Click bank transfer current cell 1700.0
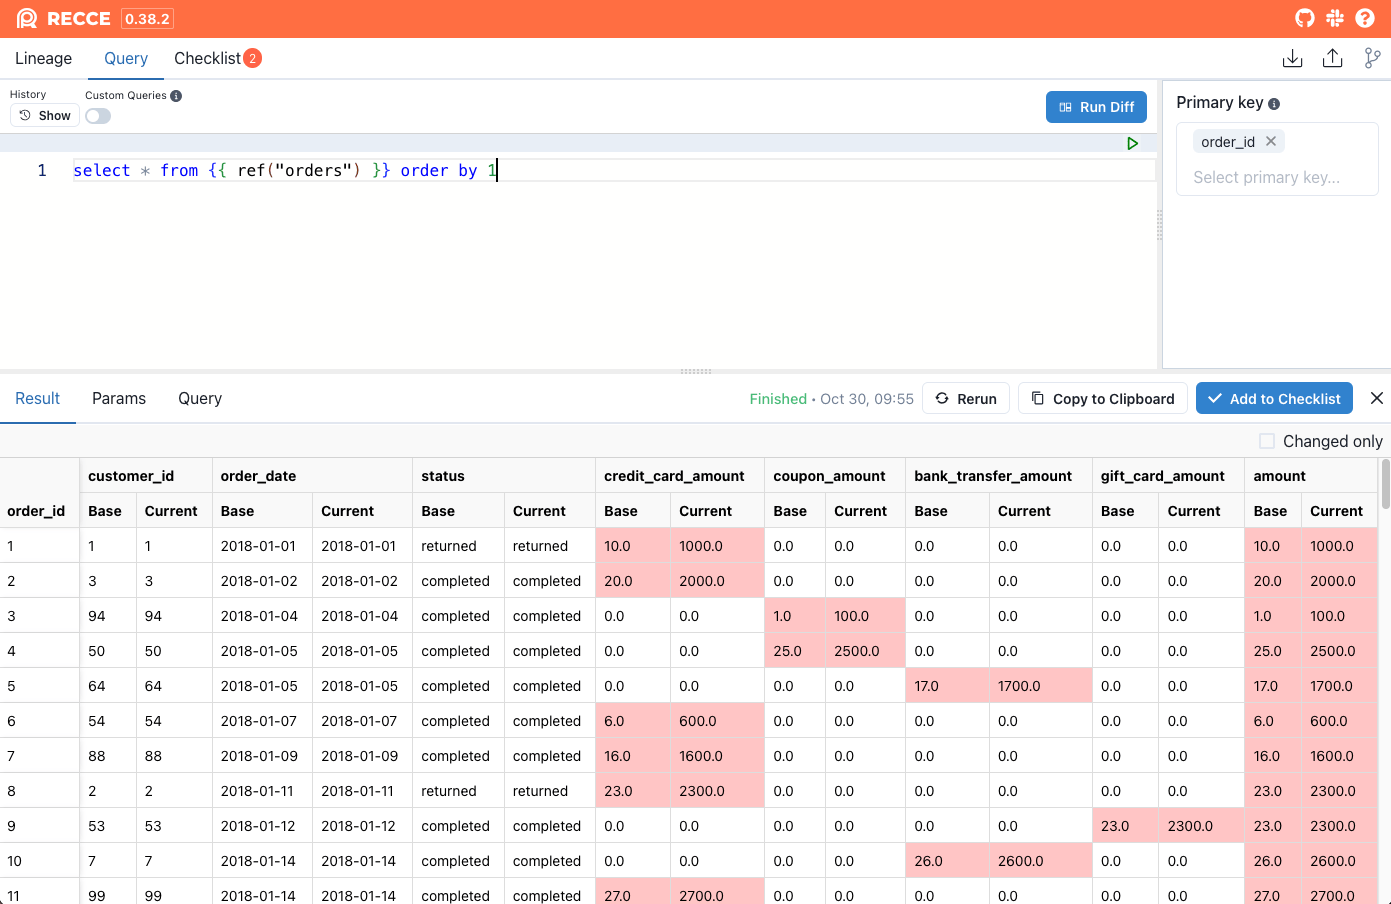The width and height of the screenshot is (1391, 904). point(1041,686)
